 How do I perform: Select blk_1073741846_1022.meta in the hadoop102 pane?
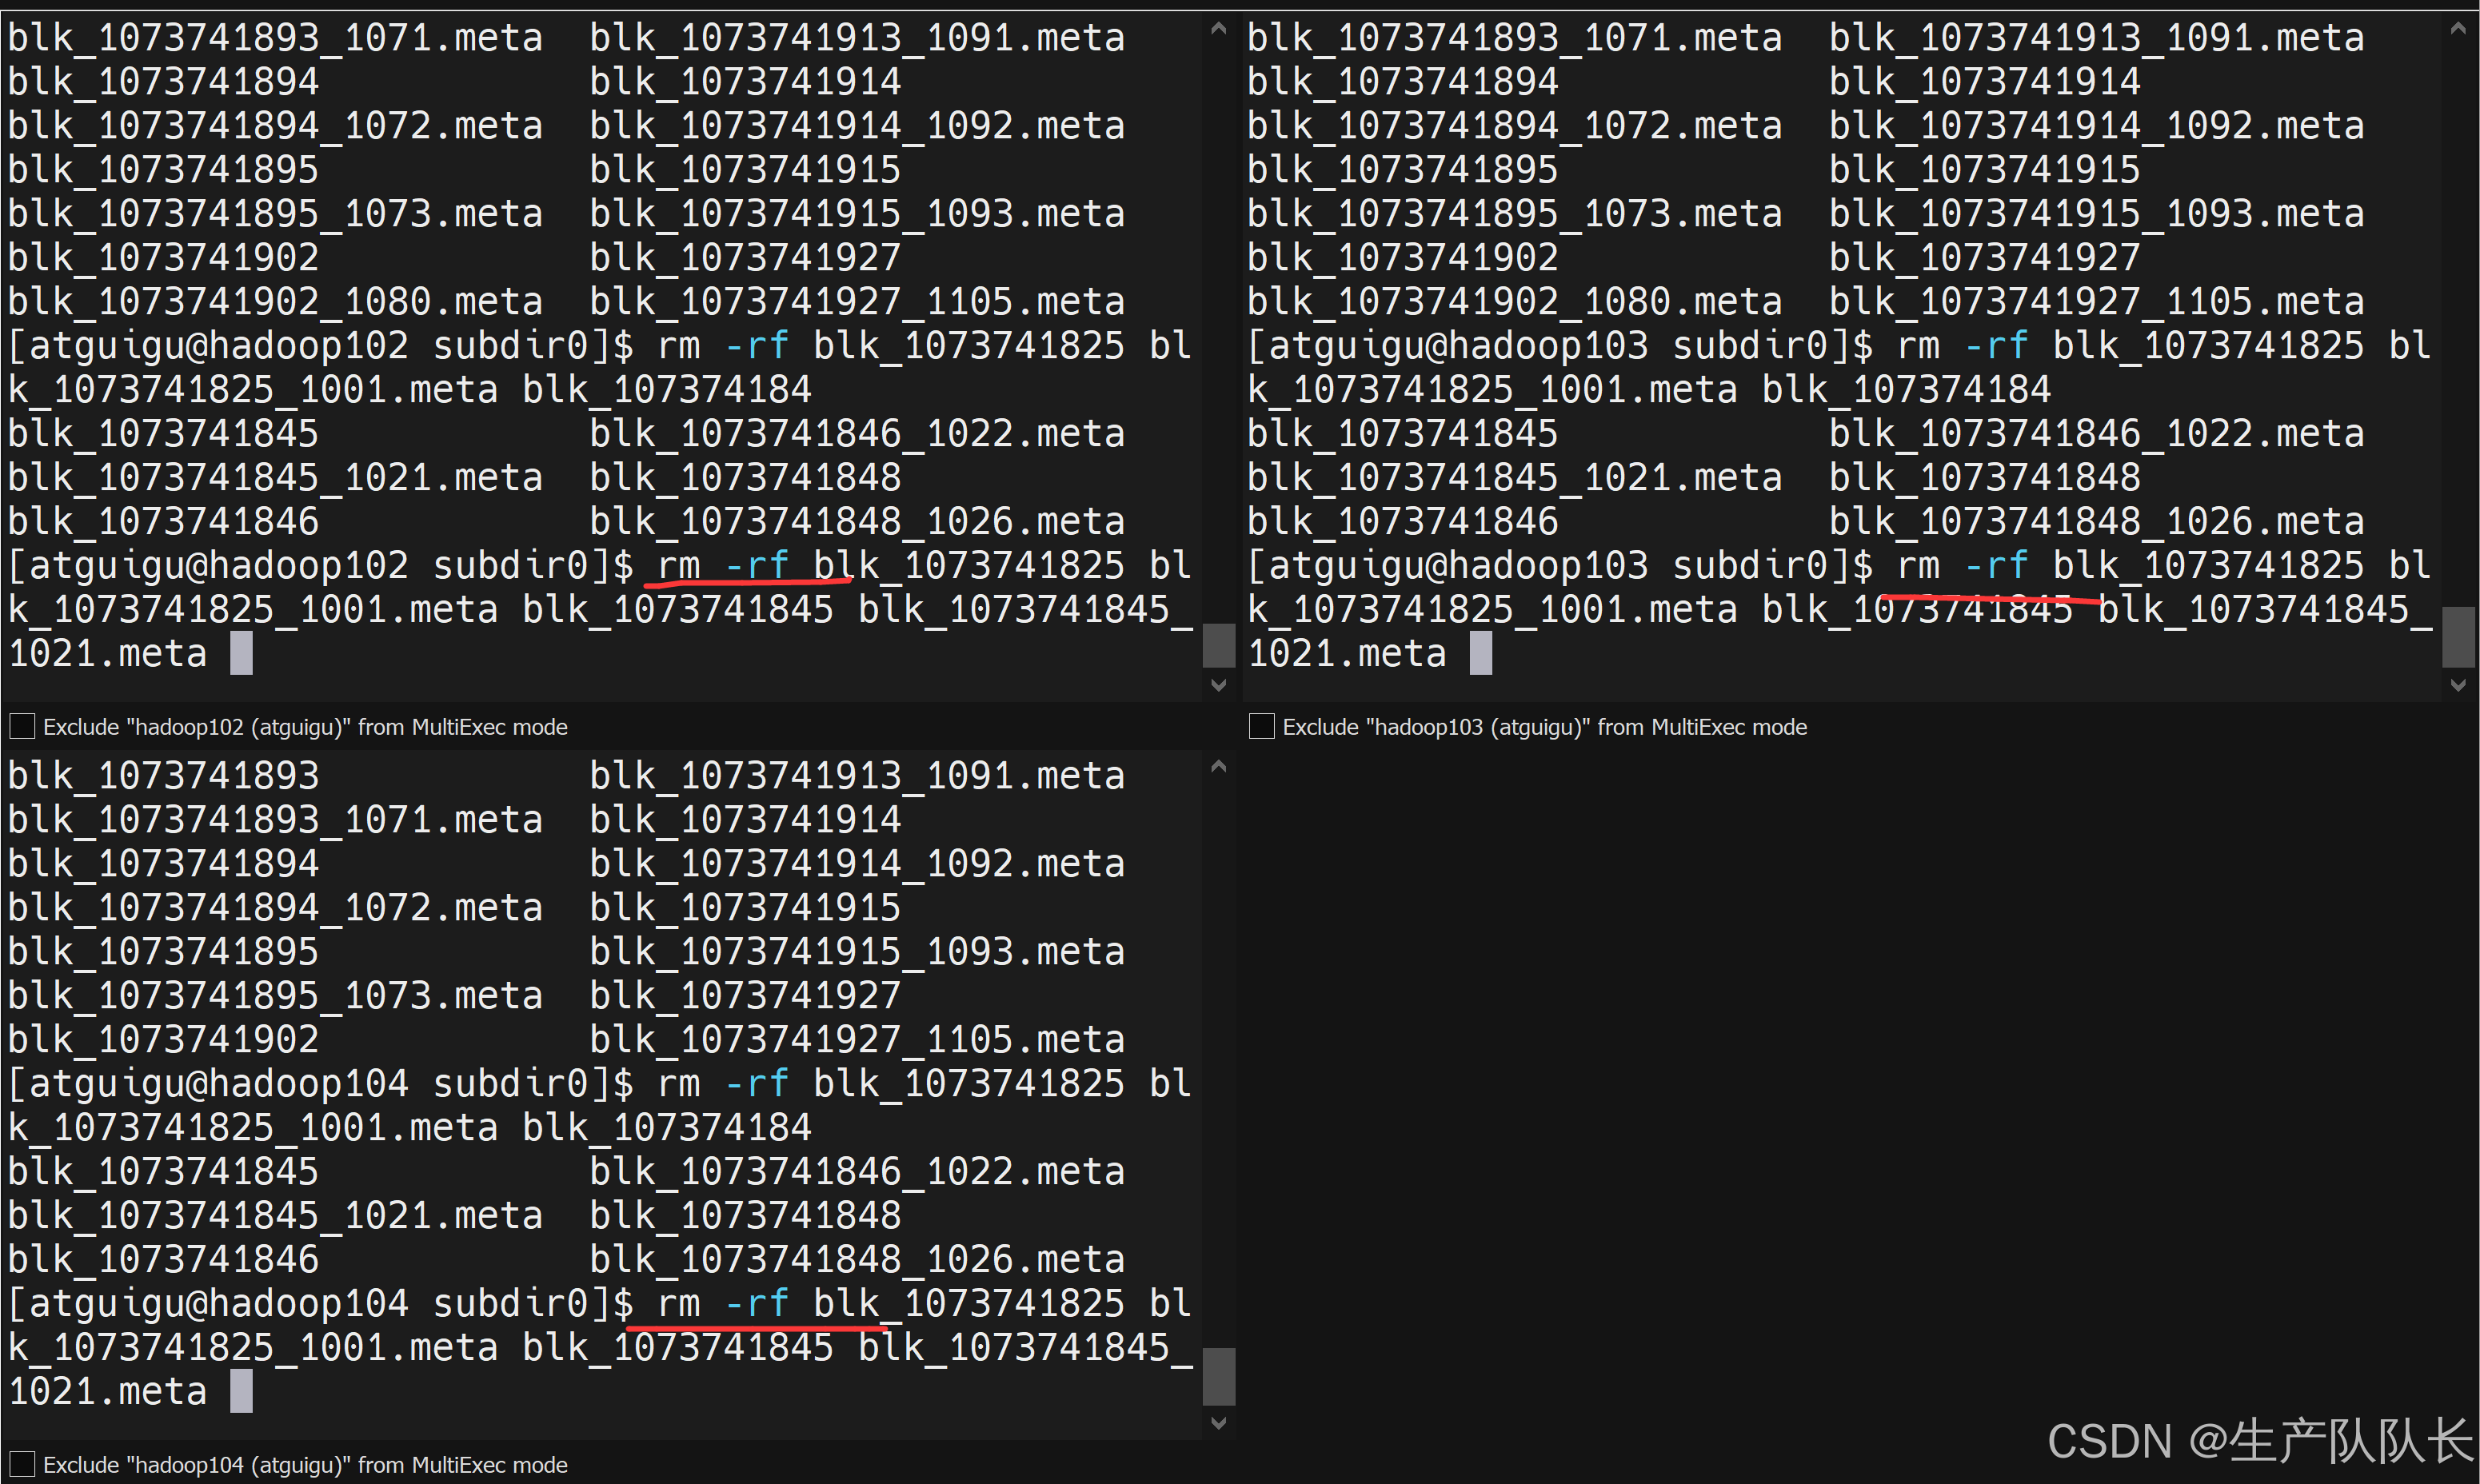pos(857,434)
